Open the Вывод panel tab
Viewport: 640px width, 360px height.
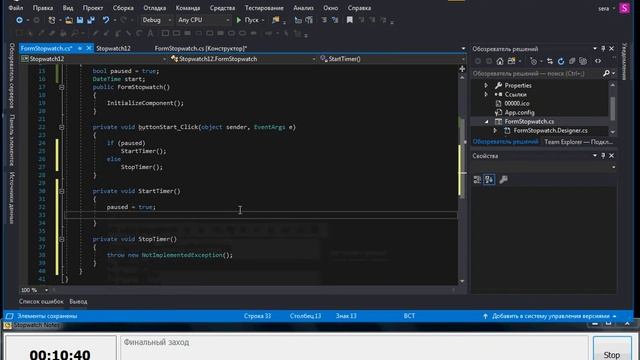(x=78, y=301)
